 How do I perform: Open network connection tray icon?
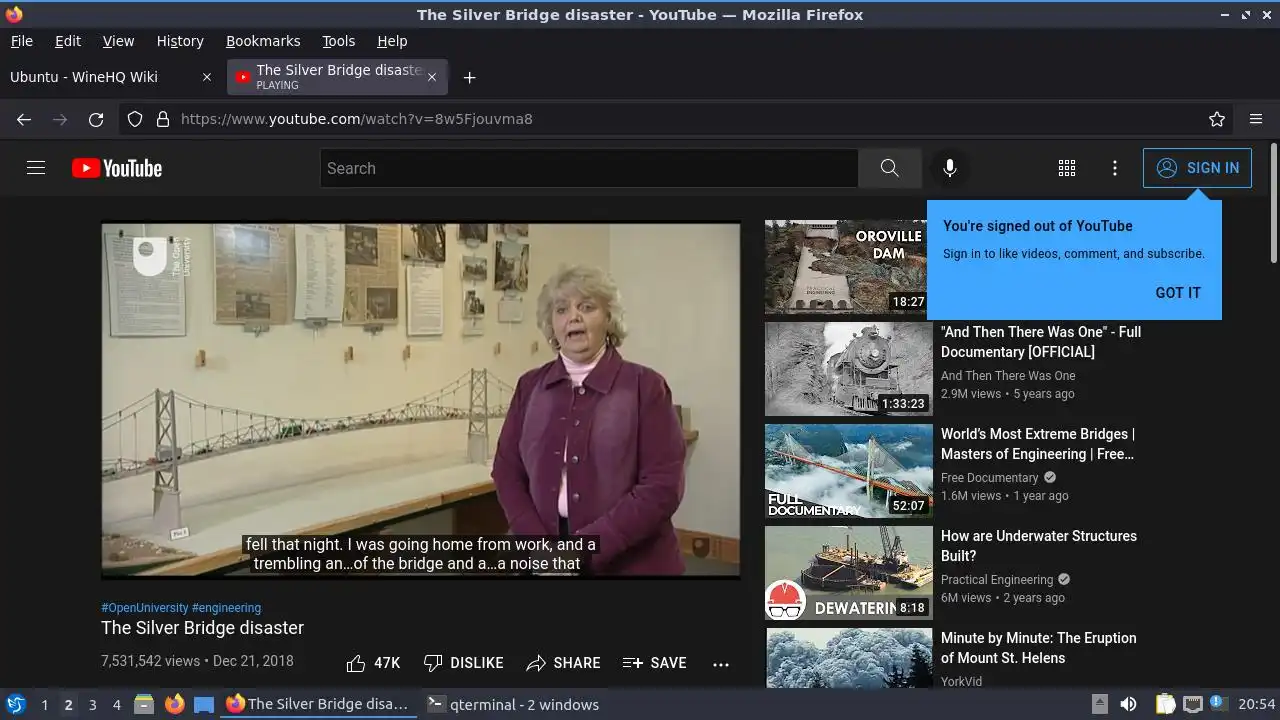click(1192, 704)
